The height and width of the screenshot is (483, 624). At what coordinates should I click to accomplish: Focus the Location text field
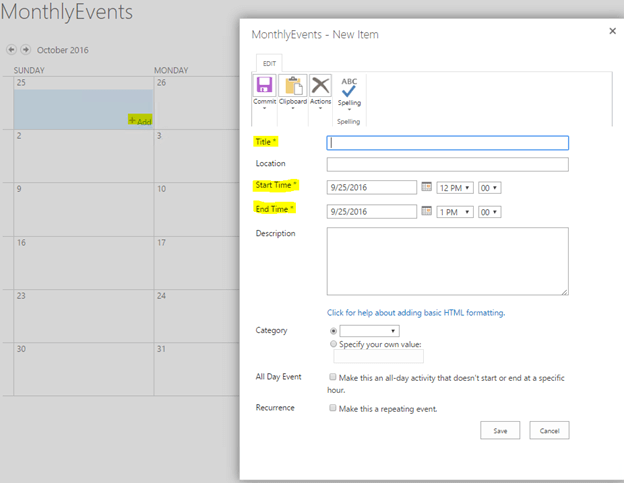tap(448, 165)
